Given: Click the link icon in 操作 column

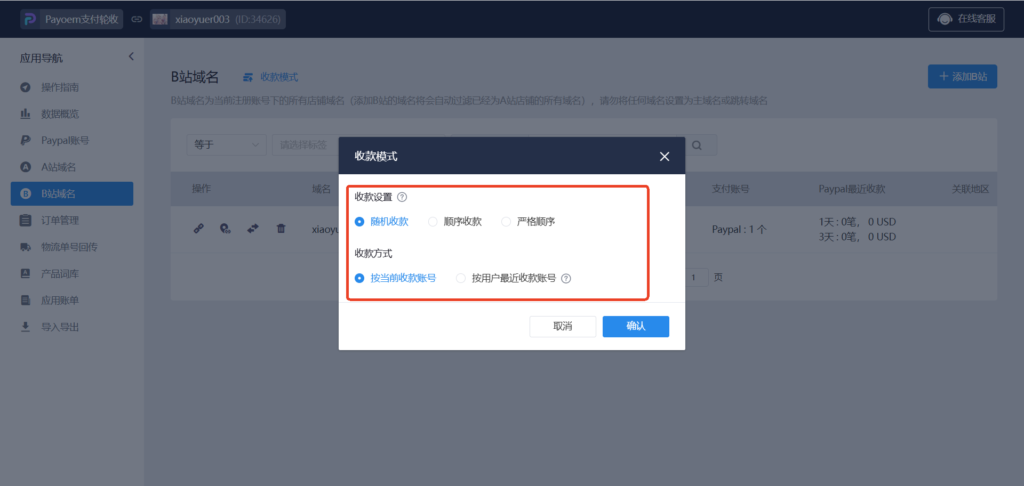Looking at the screenshot, I should coord(198,228).
